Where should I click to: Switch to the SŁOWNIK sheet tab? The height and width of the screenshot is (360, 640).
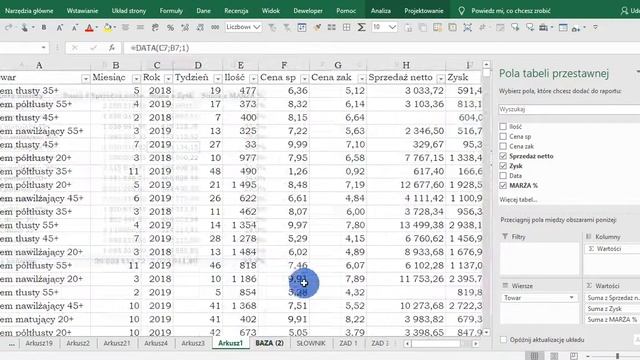[x=311, y=343]
